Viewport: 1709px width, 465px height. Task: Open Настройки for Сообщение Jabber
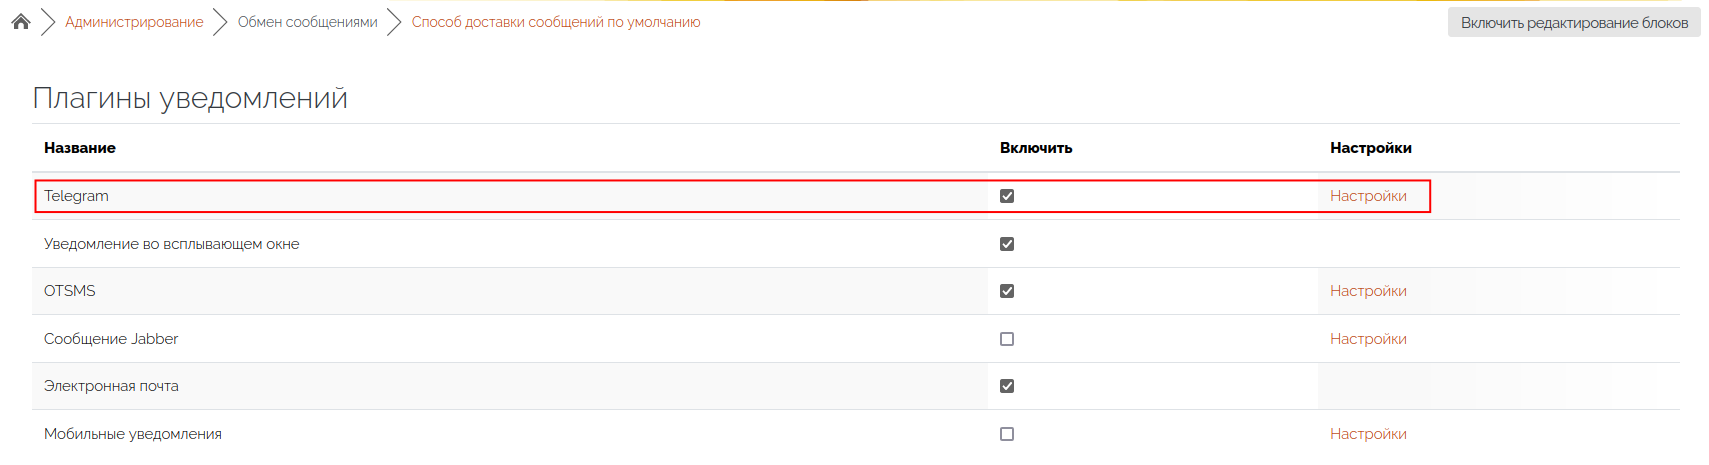1367,339
